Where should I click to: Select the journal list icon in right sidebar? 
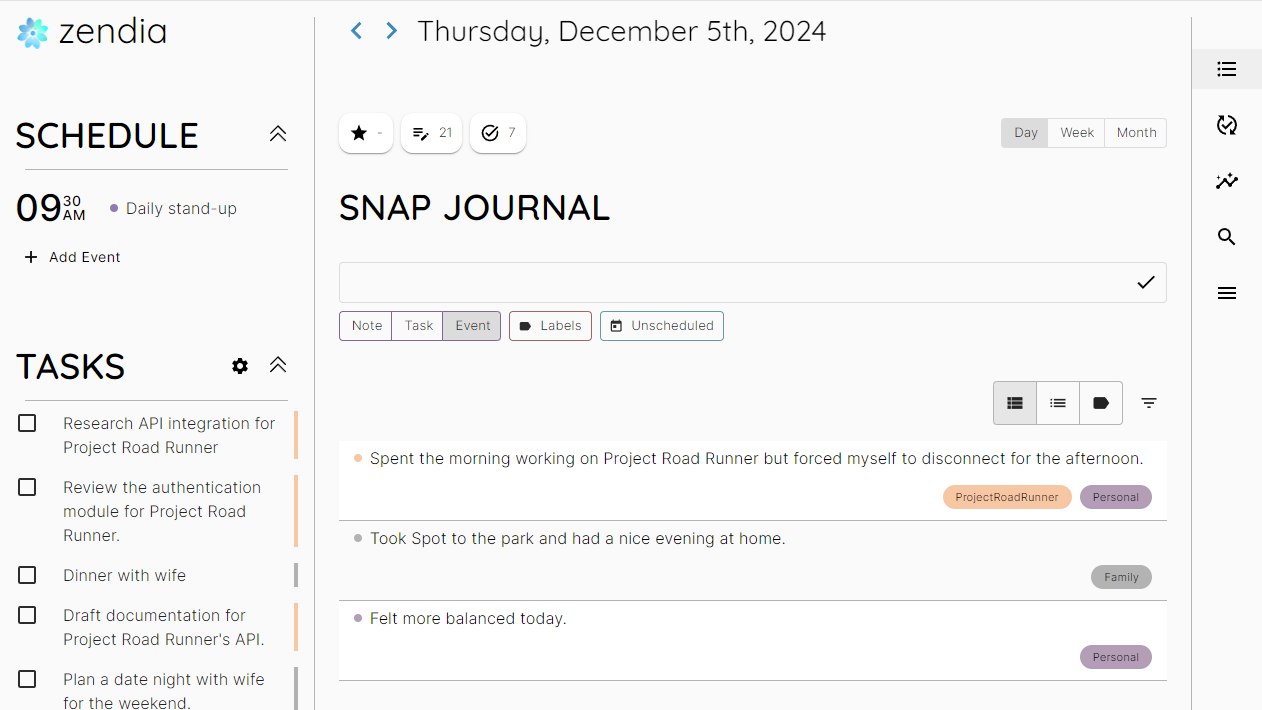(1227, 69)
